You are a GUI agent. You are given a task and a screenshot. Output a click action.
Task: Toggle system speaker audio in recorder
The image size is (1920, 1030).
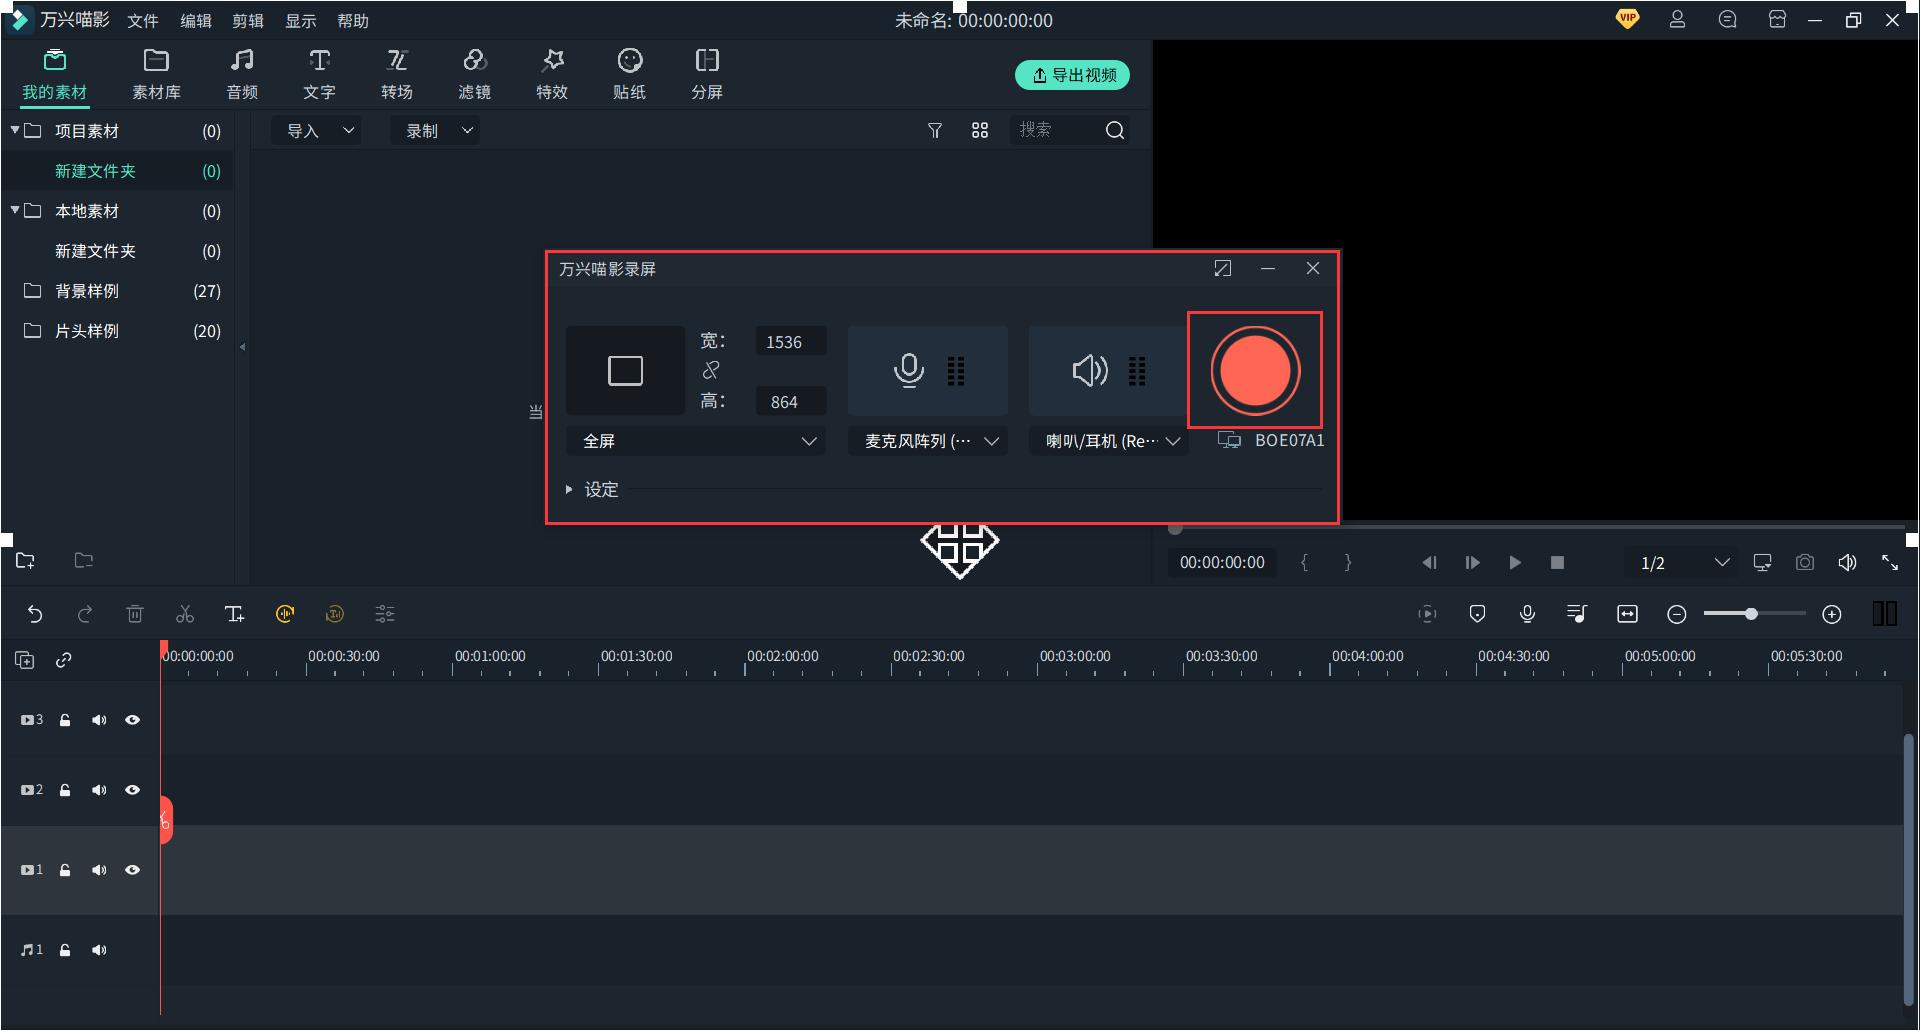[1090, 370]
